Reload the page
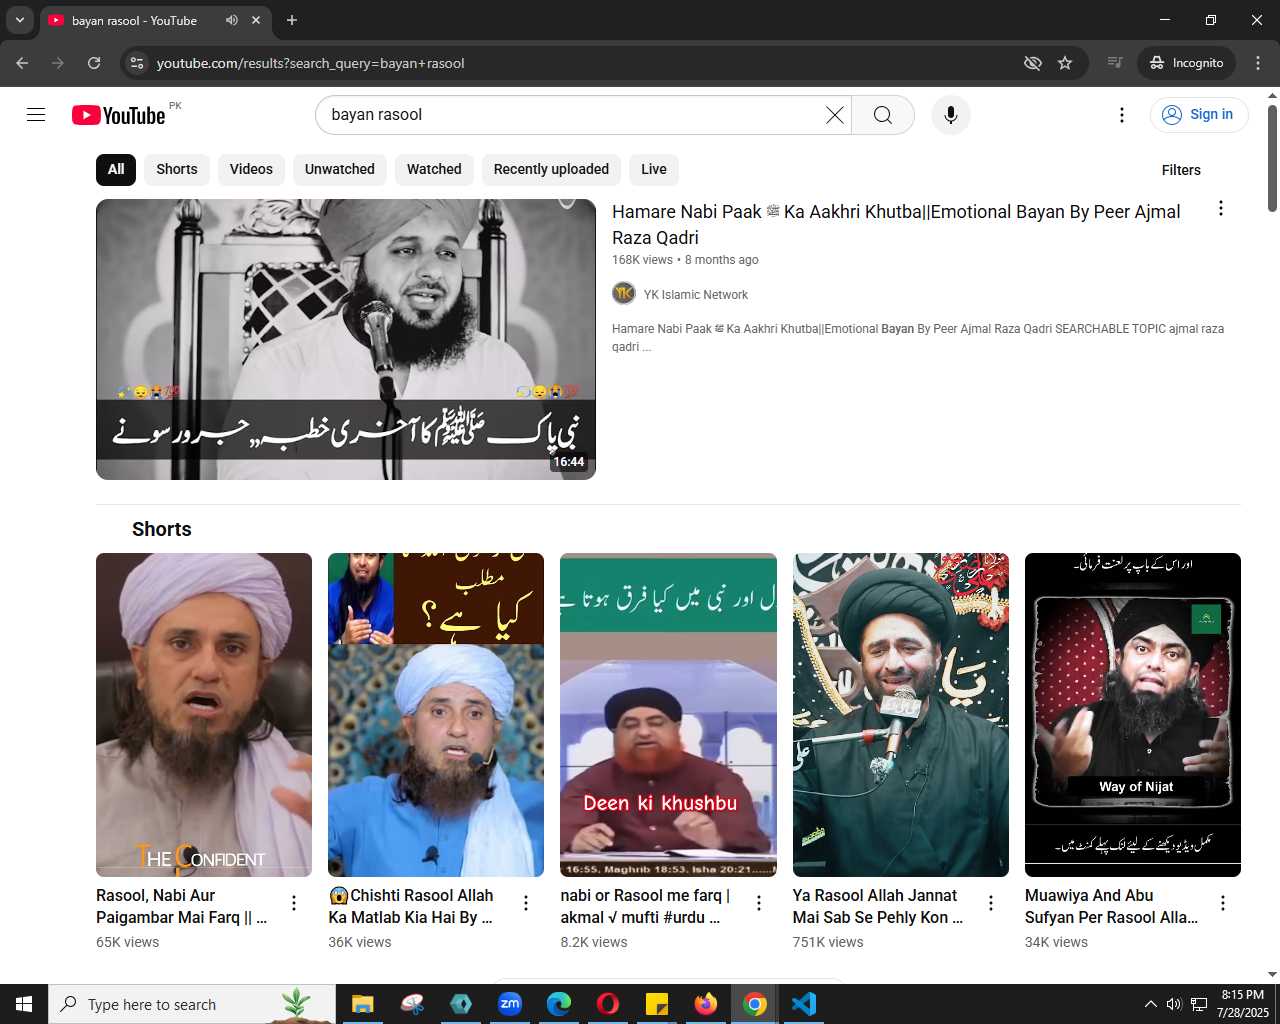Image resolution: width=1280 pixels, height=1024 pixels. tap(94, 63)
